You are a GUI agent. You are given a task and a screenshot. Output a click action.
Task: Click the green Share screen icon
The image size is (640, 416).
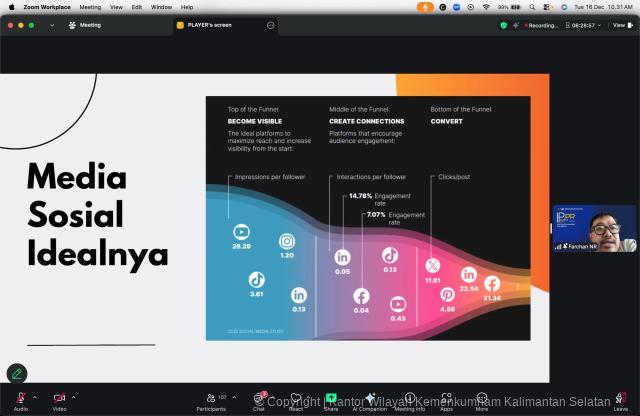(331, 398)
